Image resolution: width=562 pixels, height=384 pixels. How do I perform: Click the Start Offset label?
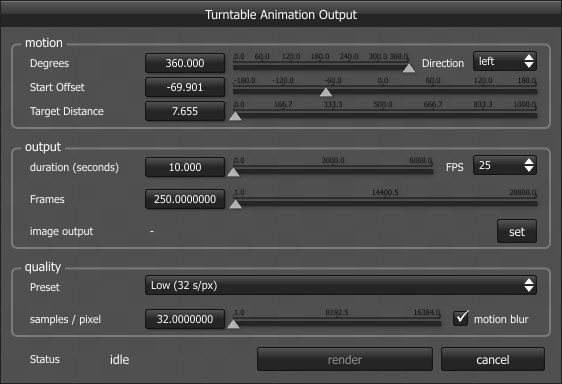coord(57,87)
